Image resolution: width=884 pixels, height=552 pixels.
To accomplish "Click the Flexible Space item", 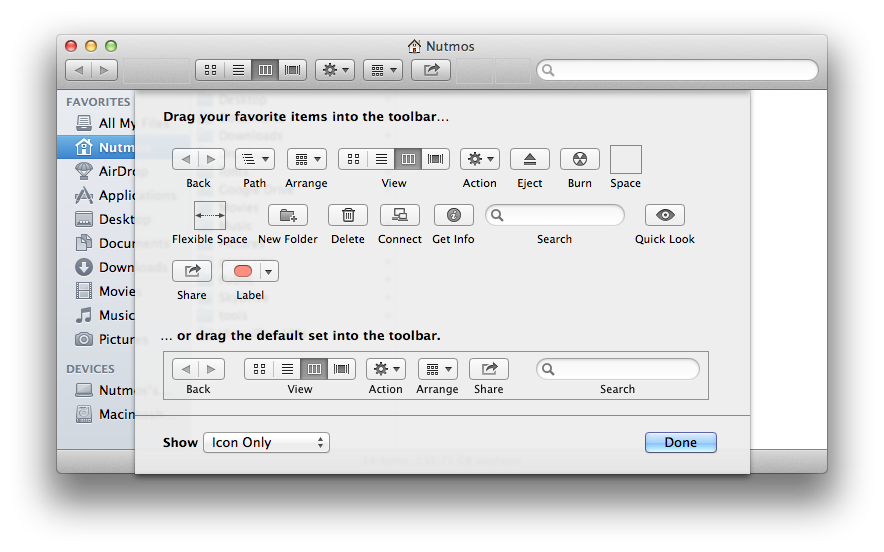I will (210, 215).
